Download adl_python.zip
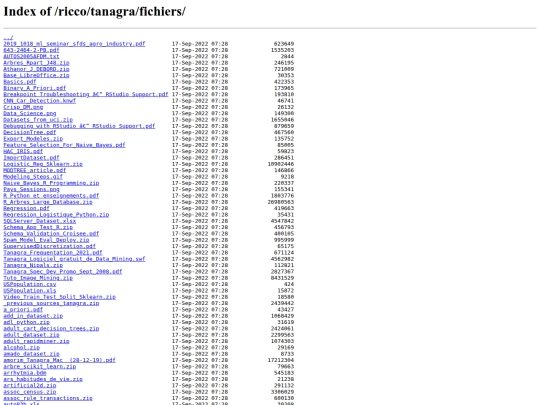This screenshot has height=405, width=540. [26, 322]
